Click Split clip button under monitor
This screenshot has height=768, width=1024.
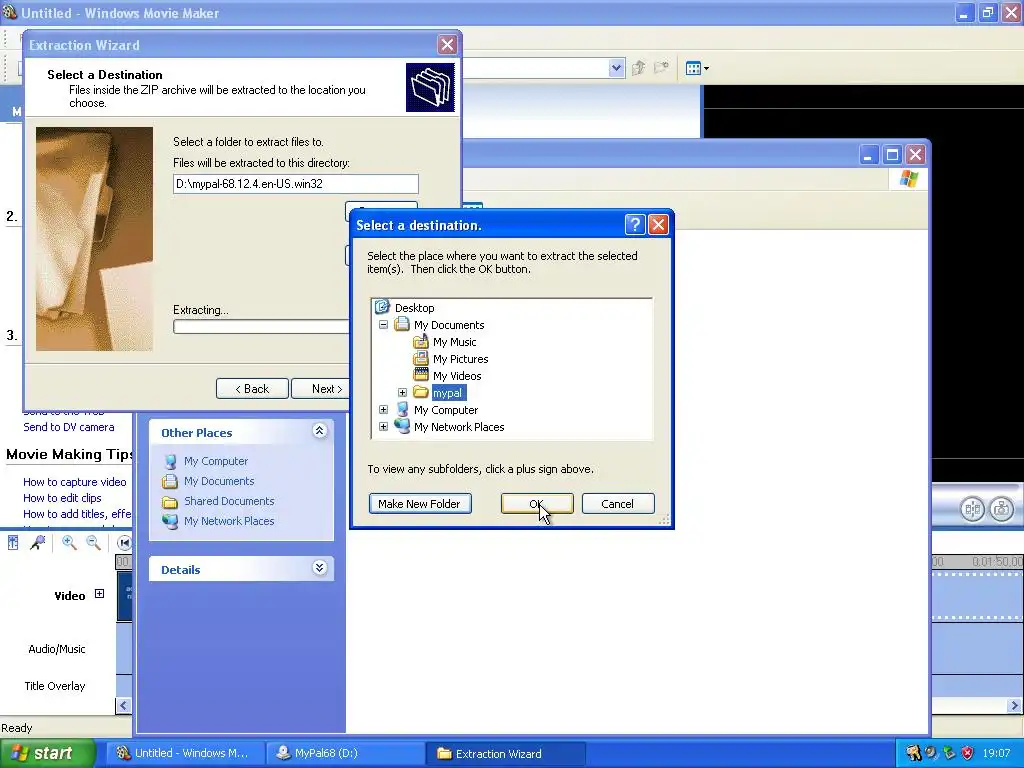(x=972, y=509)
